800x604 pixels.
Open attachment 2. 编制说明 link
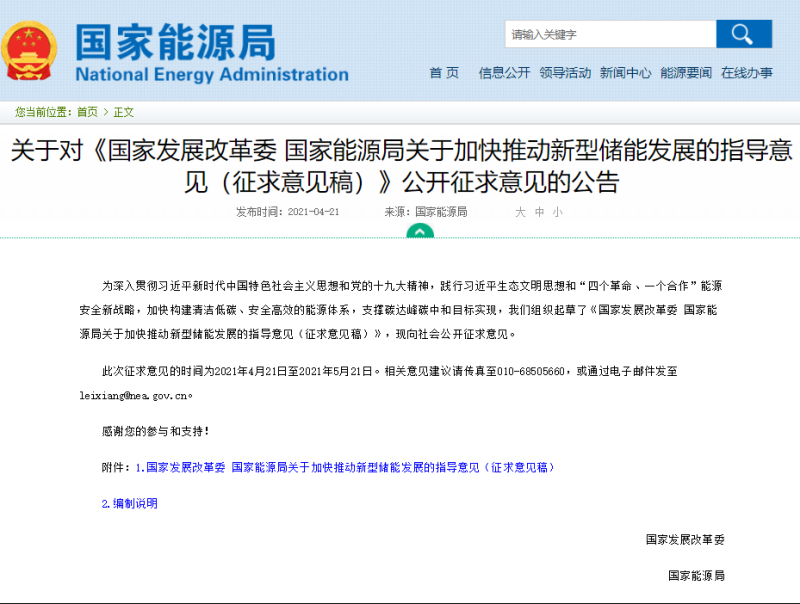[130, 504]
